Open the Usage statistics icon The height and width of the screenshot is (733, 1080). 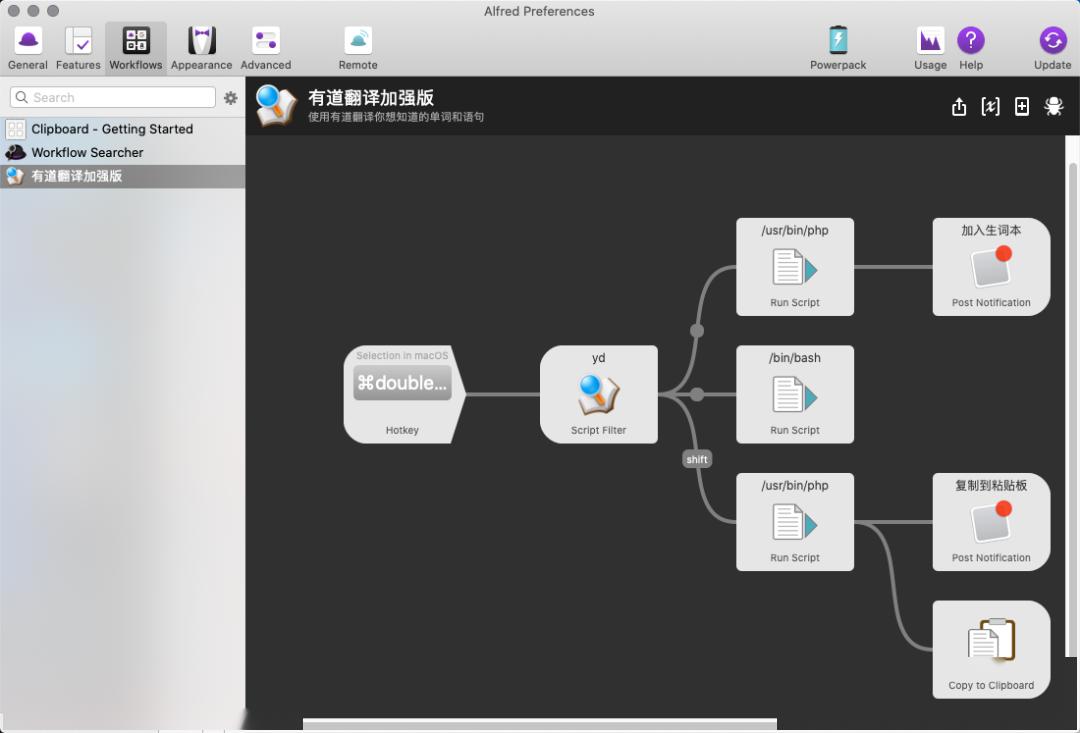point(930,40)
